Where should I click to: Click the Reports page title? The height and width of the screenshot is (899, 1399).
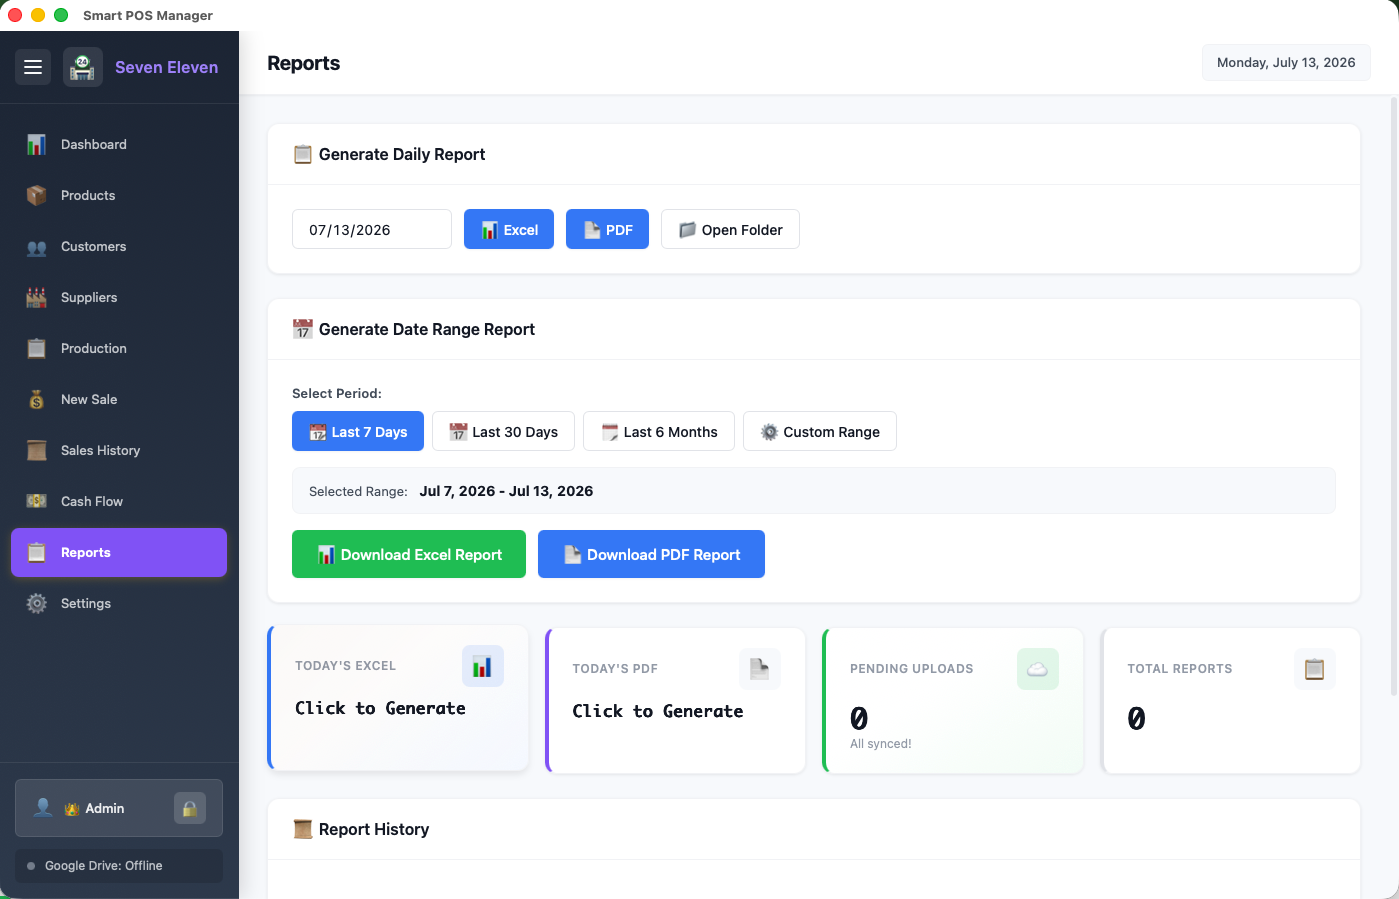pos(304,63)
